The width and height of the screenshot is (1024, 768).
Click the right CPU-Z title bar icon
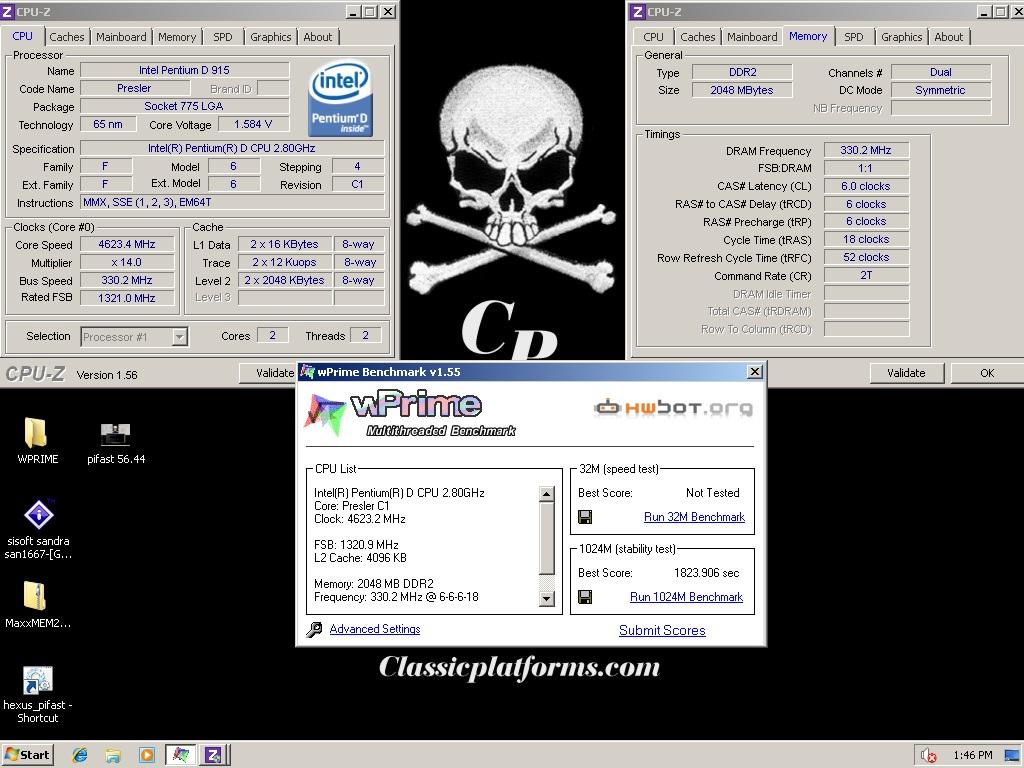click(638, 12)
